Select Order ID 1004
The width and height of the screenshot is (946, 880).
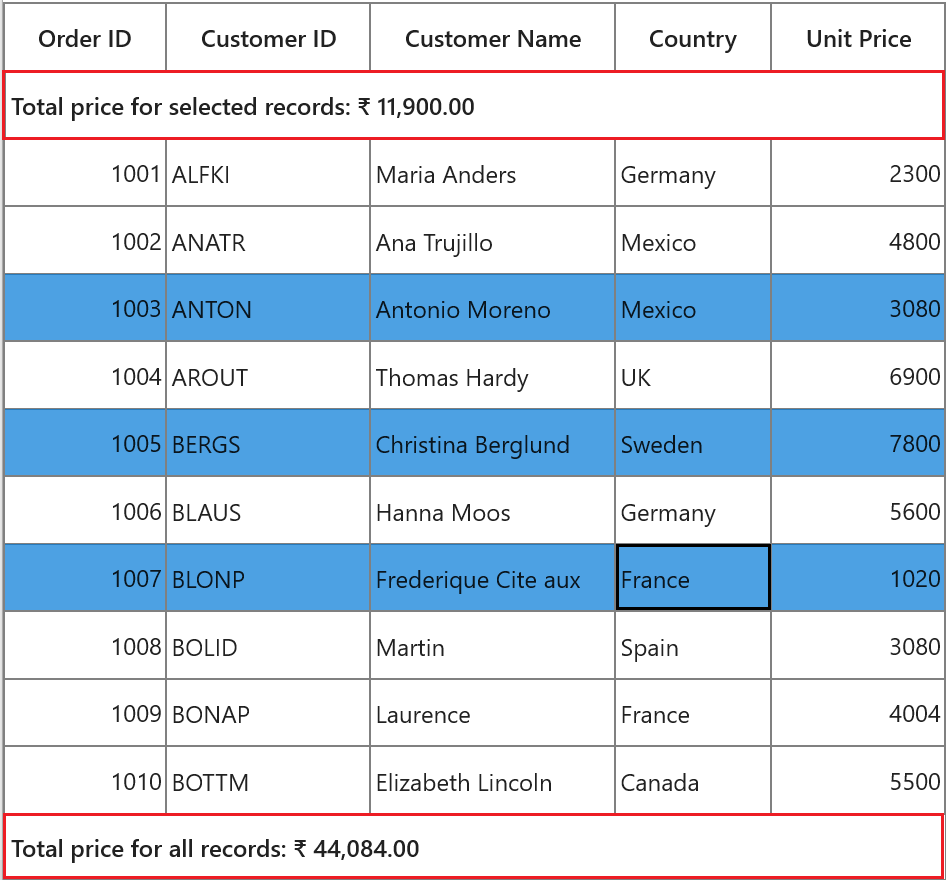(85, 376)
